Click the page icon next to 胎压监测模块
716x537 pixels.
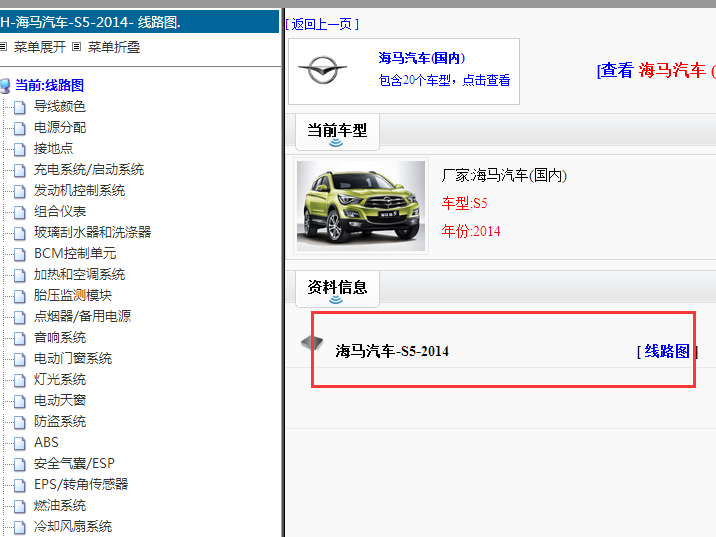click(x=20, y=296)
